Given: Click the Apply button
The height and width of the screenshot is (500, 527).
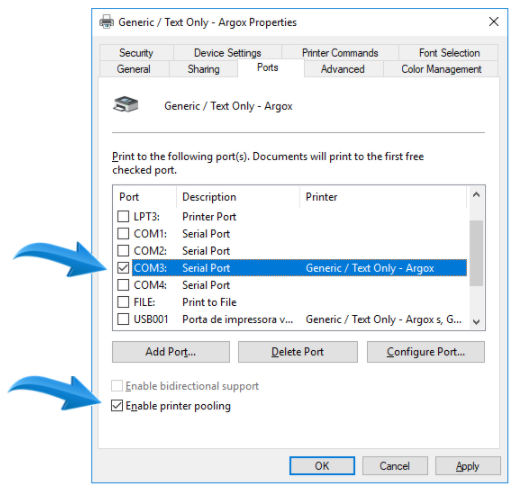Looking at the screenshot, I should (x=468, y=466).
